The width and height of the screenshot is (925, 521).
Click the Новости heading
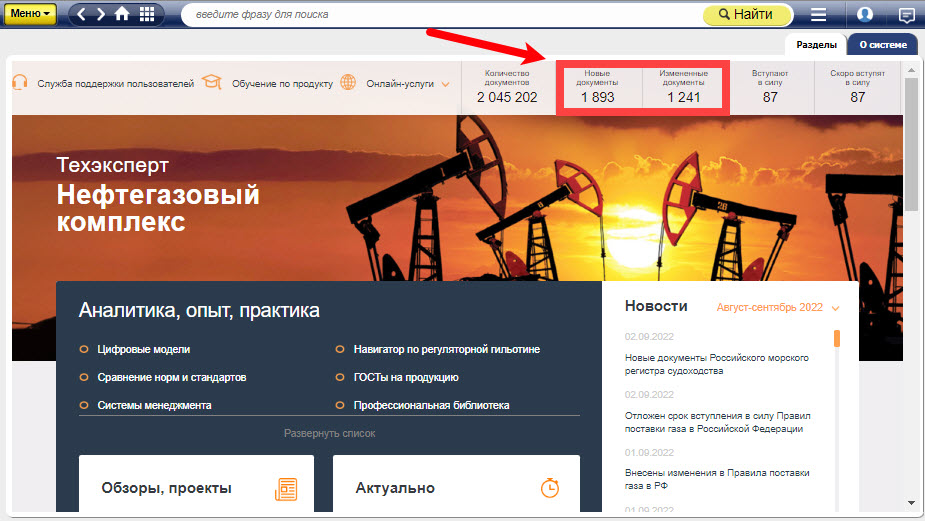(x=656, y=306)
